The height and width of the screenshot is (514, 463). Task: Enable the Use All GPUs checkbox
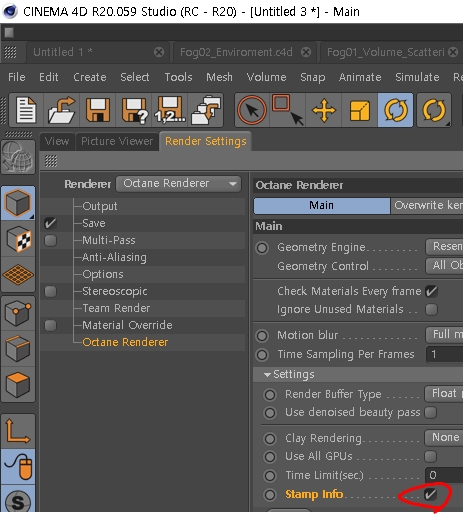point(430,456)
